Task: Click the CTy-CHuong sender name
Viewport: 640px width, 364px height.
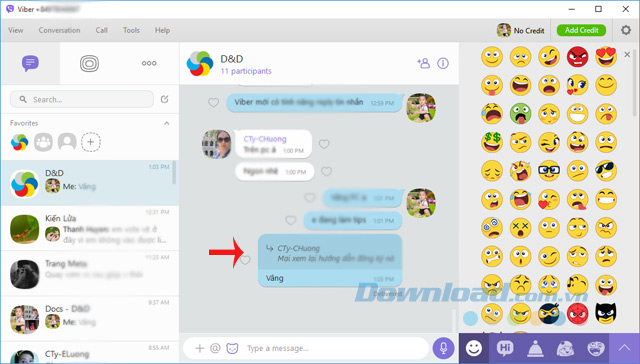Action: (x=265, y=139)
